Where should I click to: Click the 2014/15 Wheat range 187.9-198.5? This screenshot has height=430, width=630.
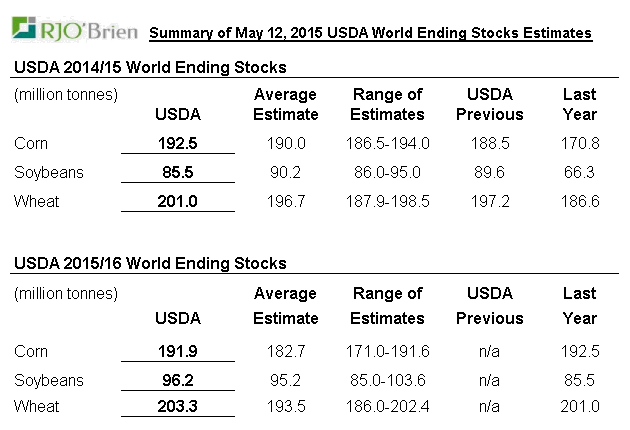coord(388,202)
